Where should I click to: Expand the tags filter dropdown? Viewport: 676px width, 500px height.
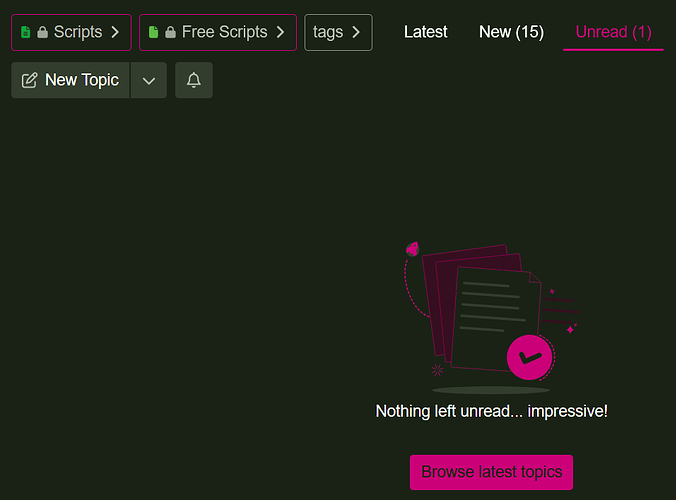point(338,32)
